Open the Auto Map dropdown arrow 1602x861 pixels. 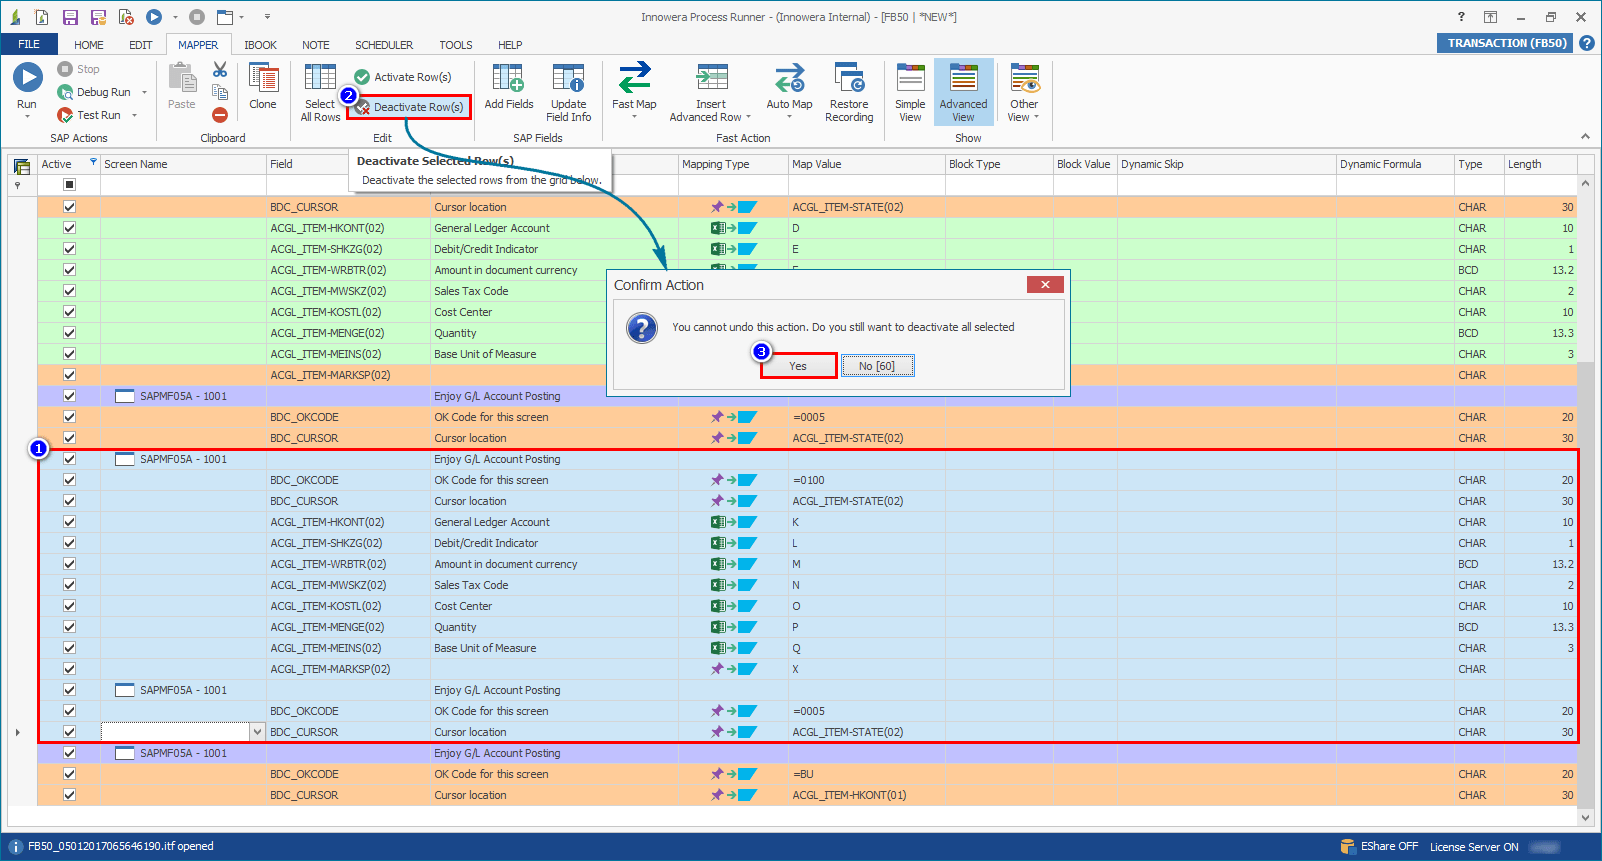coord(789,117)
